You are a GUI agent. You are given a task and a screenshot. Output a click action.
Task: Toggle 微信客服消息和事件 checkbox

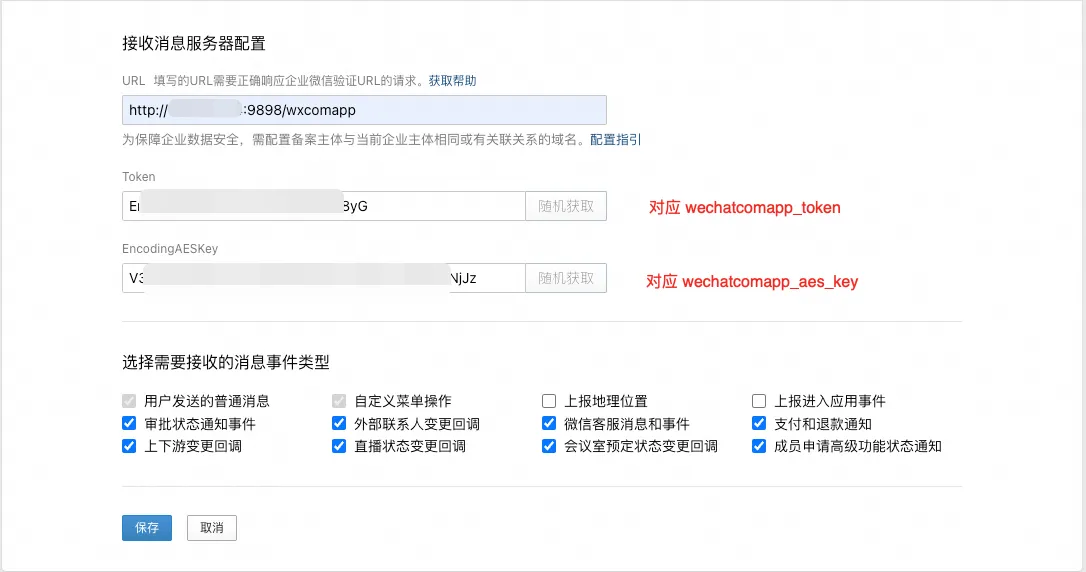pyautogui.click(x=549, y=423)
